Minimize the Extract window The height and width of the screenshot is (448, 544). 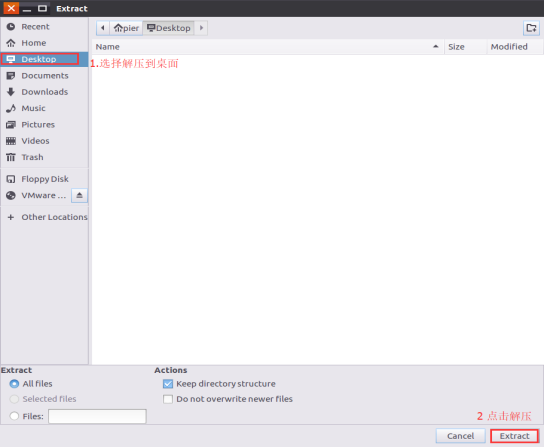point(27,9)
